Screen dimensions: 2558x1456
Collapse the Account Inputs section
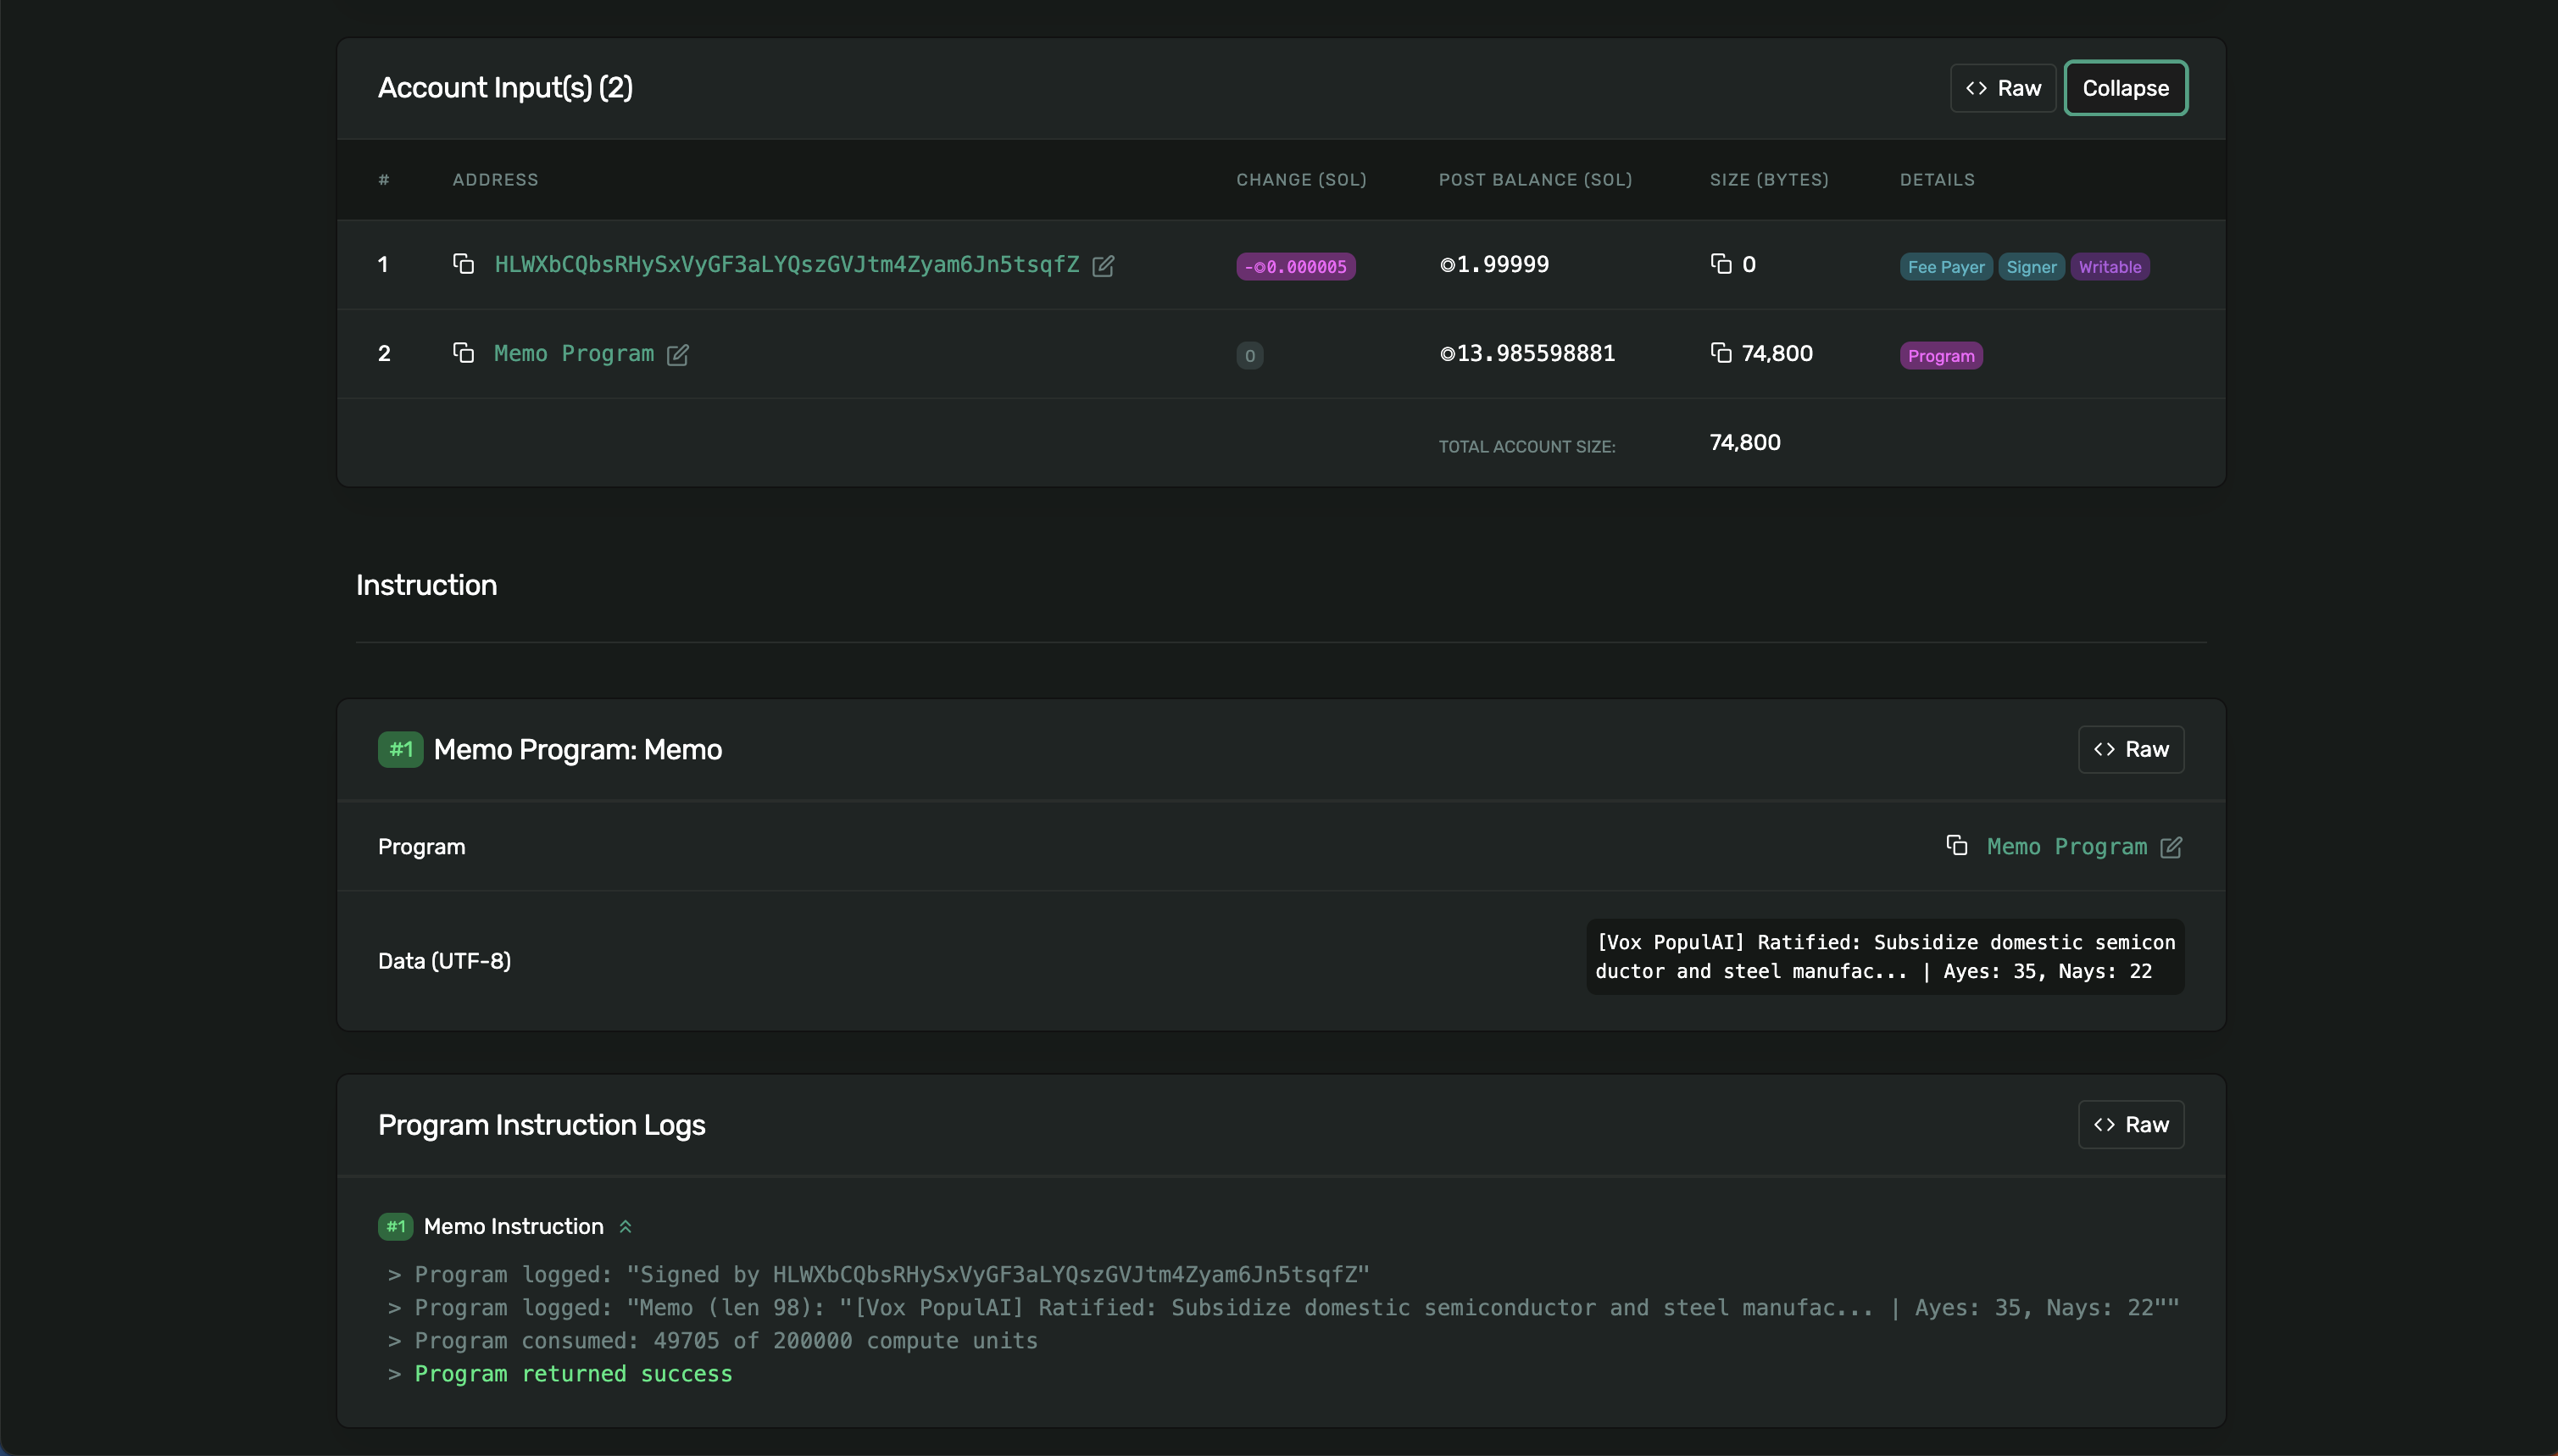click(x=2125, y=88)
